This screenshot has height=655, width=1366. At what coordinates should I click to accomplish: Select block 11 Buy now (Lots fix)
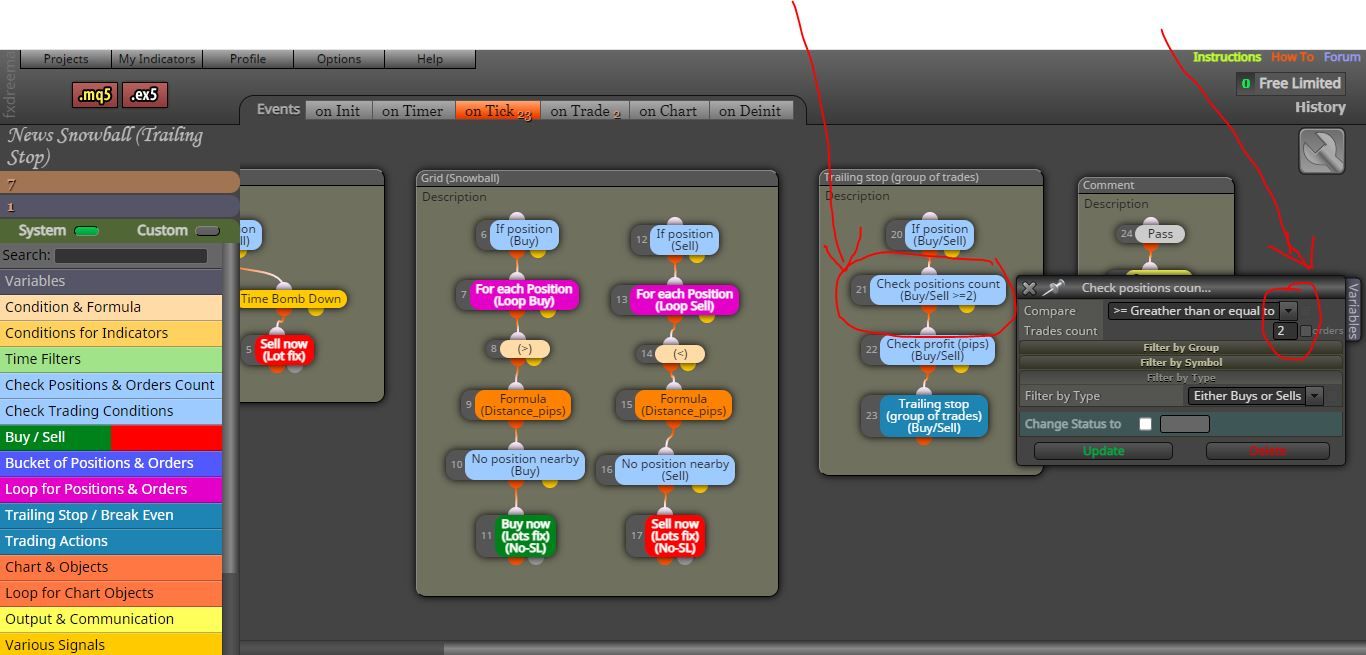click(x=525, y=536)
